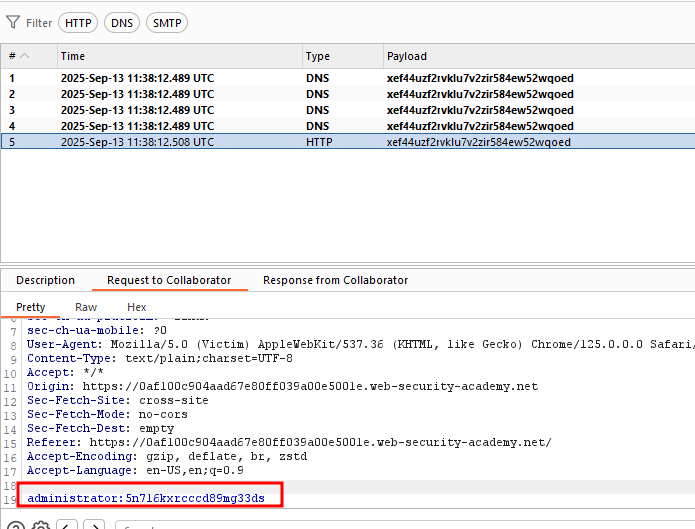Toggle the SMTP filter pill
Viewport: 695px width, 529px height.
[x=167, y=23]
